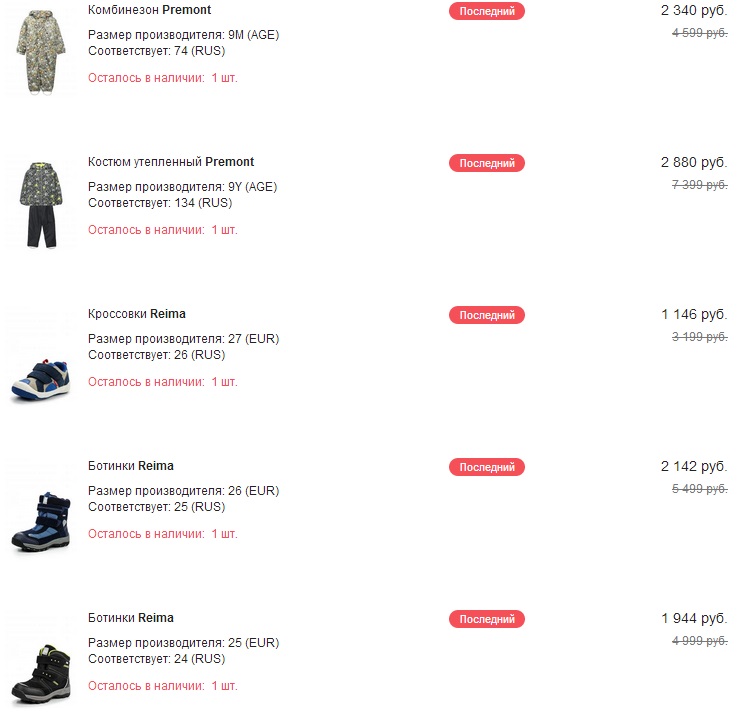Open the Ботинки Reima title, size 26 EUR
Viewport: 739px width, 726px height.
point(131,466)
